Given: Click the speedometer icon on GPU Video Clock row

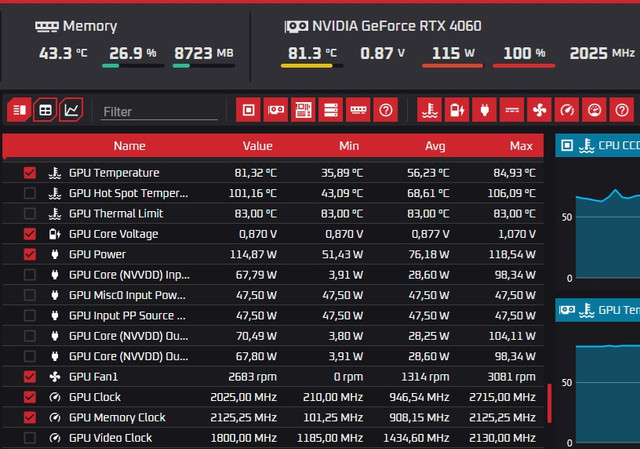Looking at the screenshot, I should pos(55,438).
